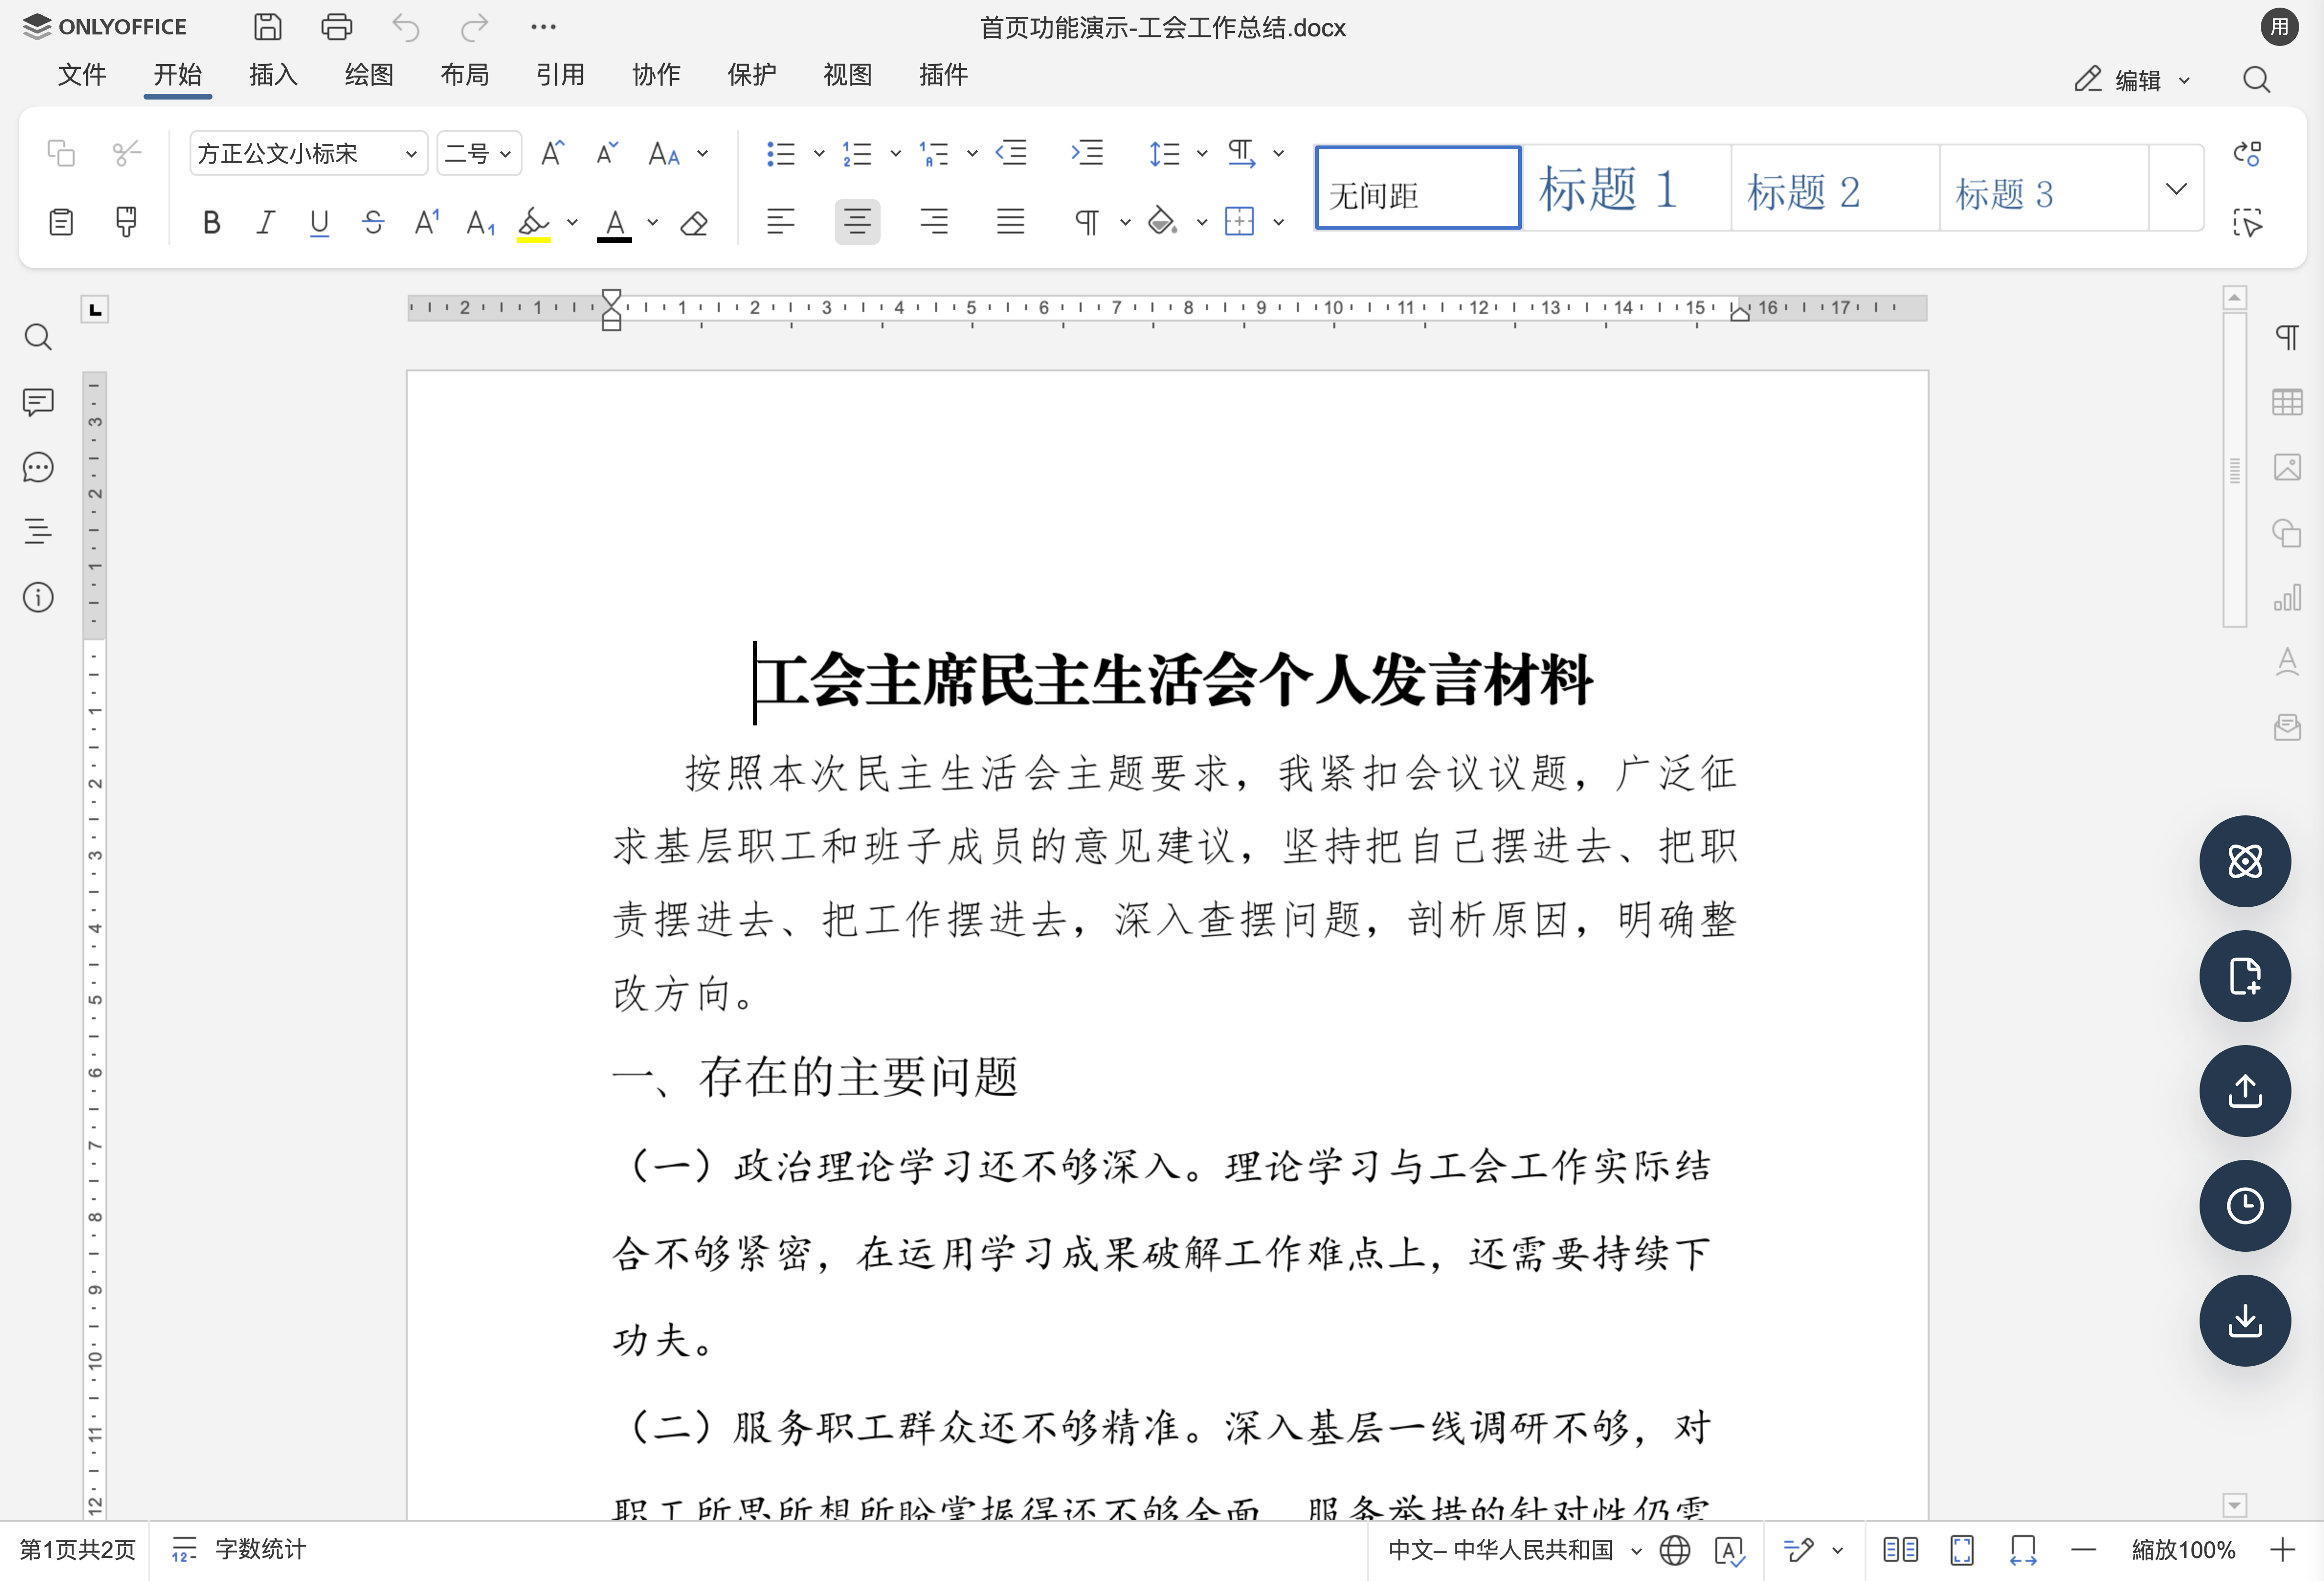
Task: Open the chat panel in left sidebar
Action: [38, 467]
